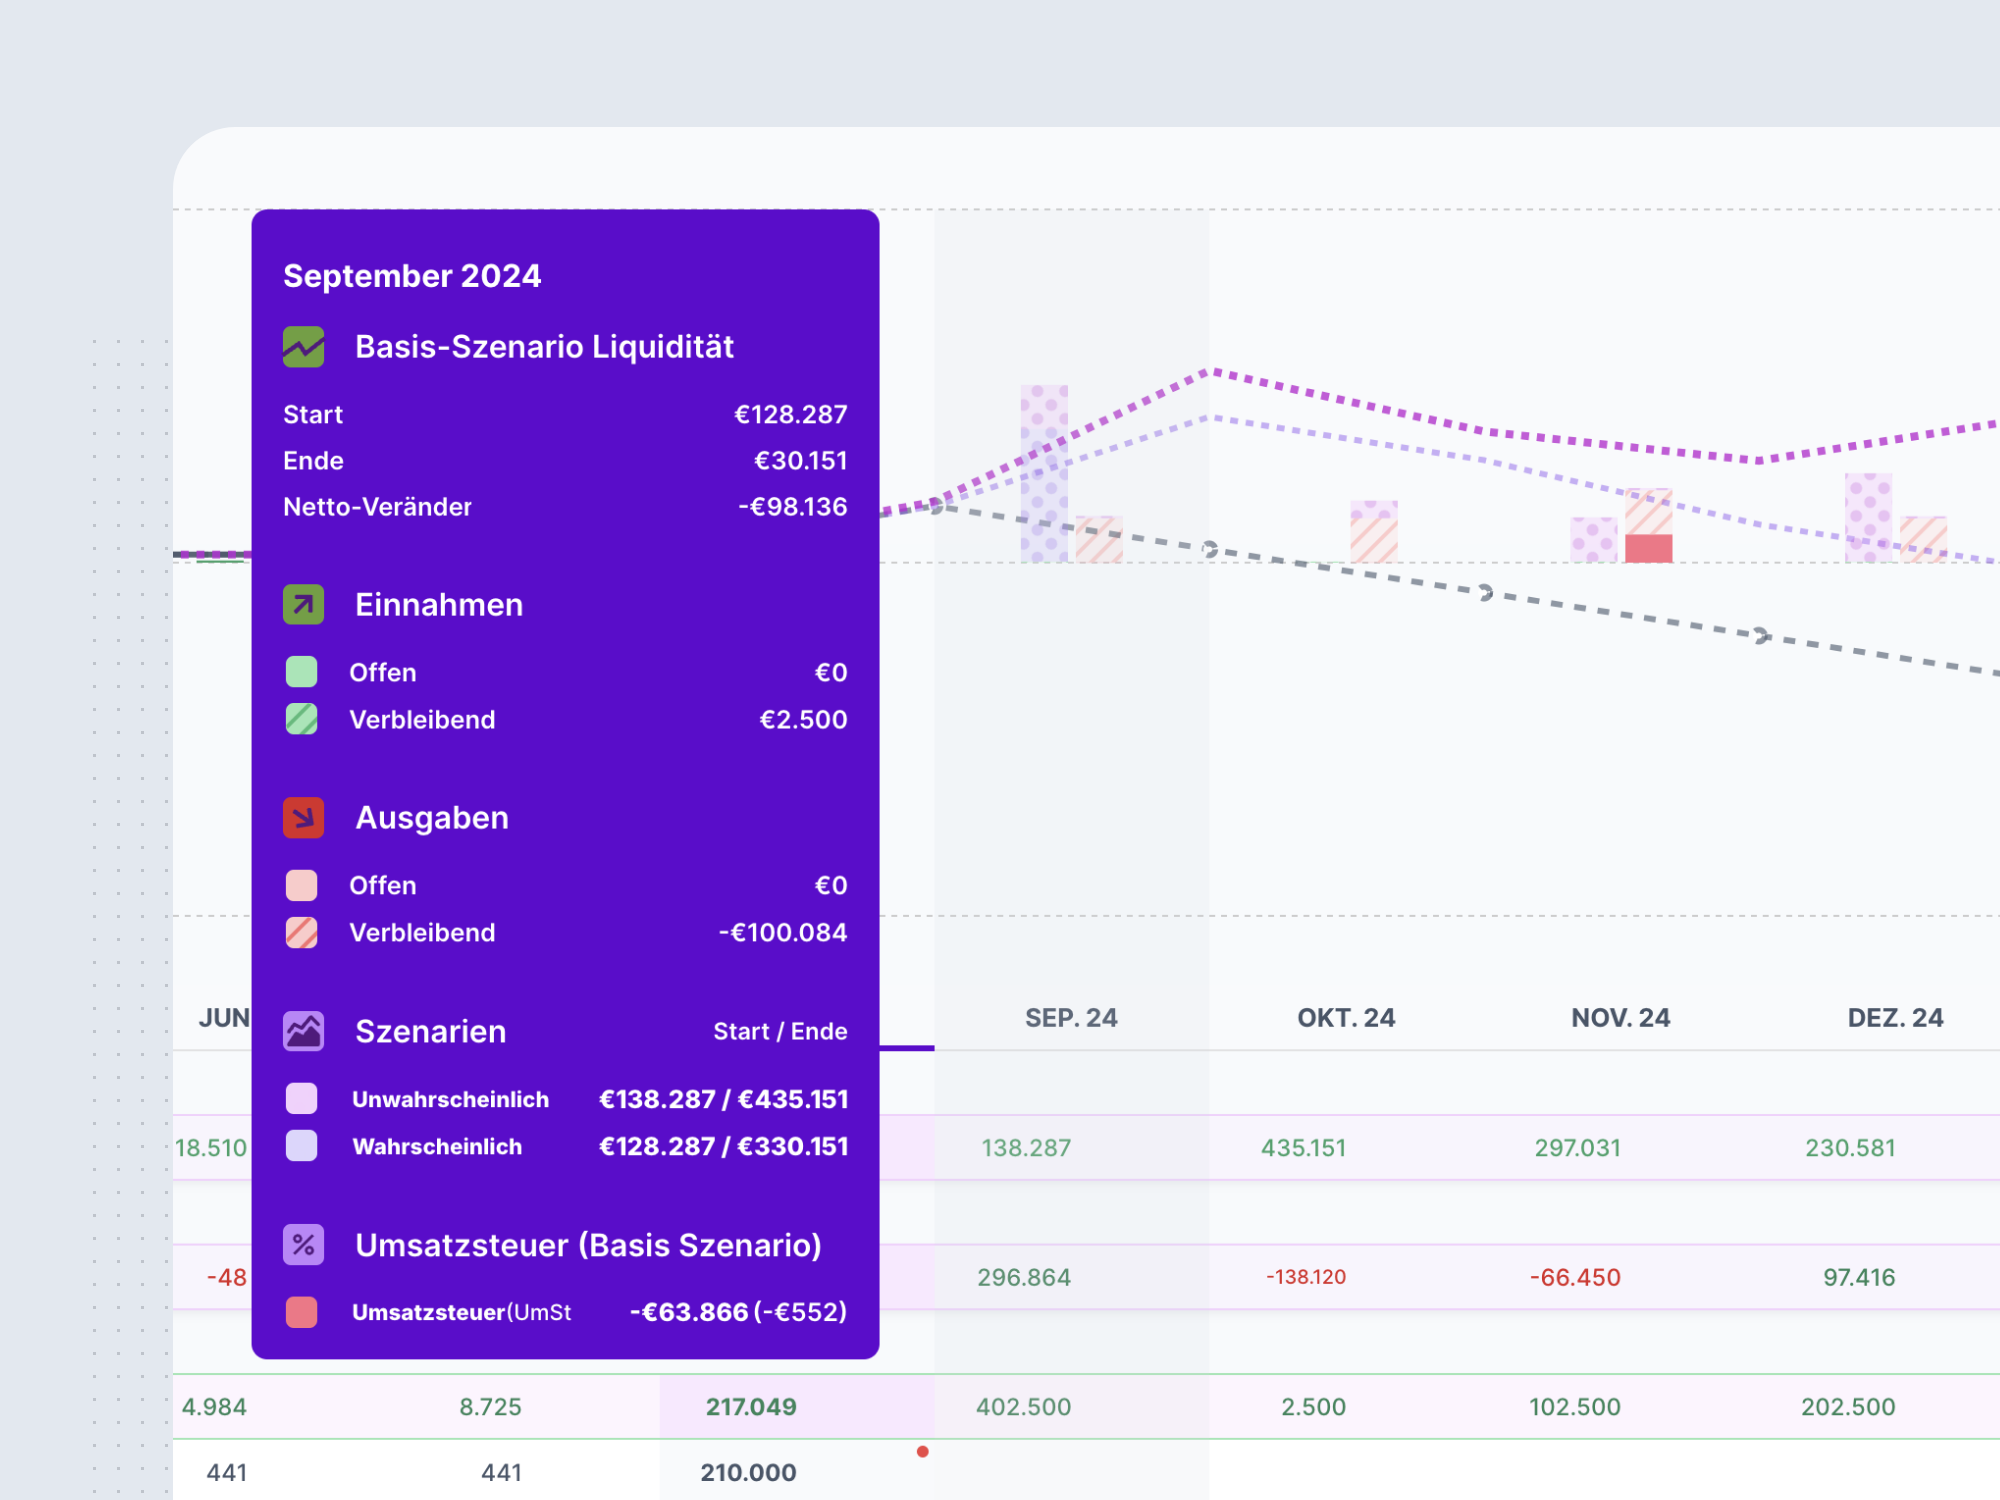Open the Umsatzsteuer percent icon
The image size is (2000, 1500).
(302, 1246)
